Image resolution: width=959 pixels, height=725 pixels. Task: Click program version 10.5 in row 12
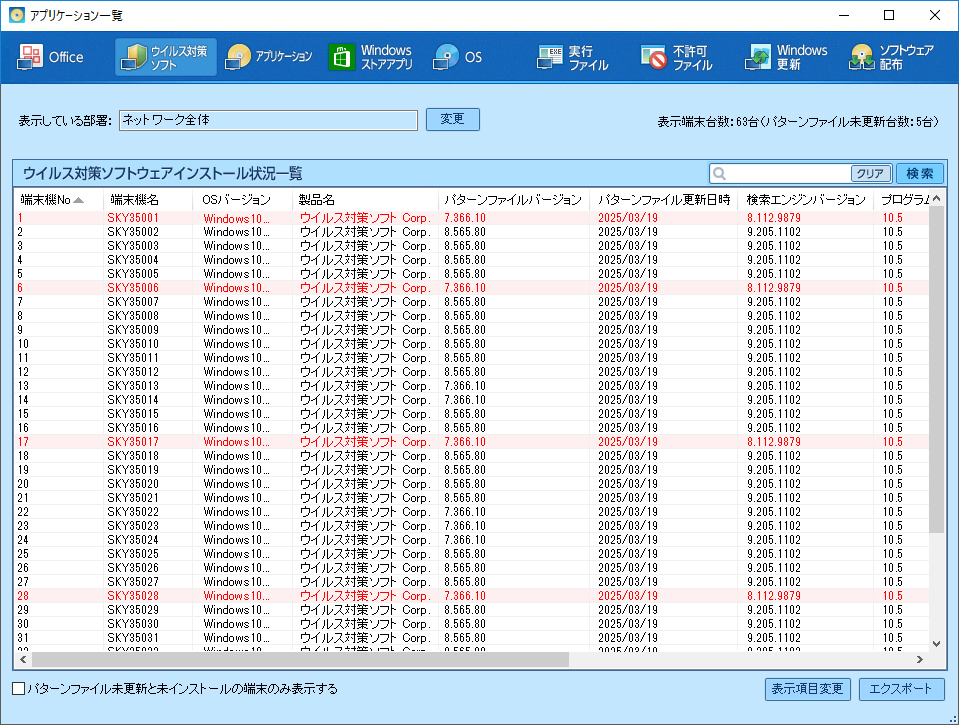coord(892,372)
